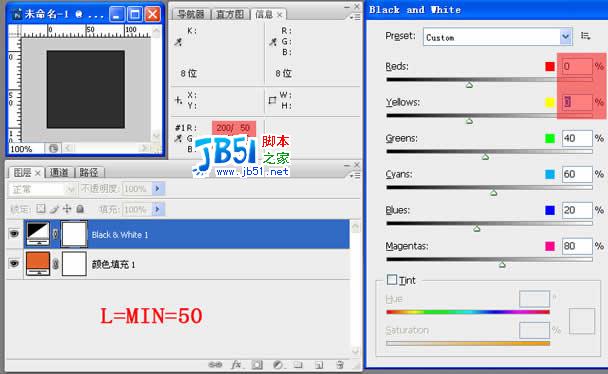Select the 图层 tab

coord(22,173)
